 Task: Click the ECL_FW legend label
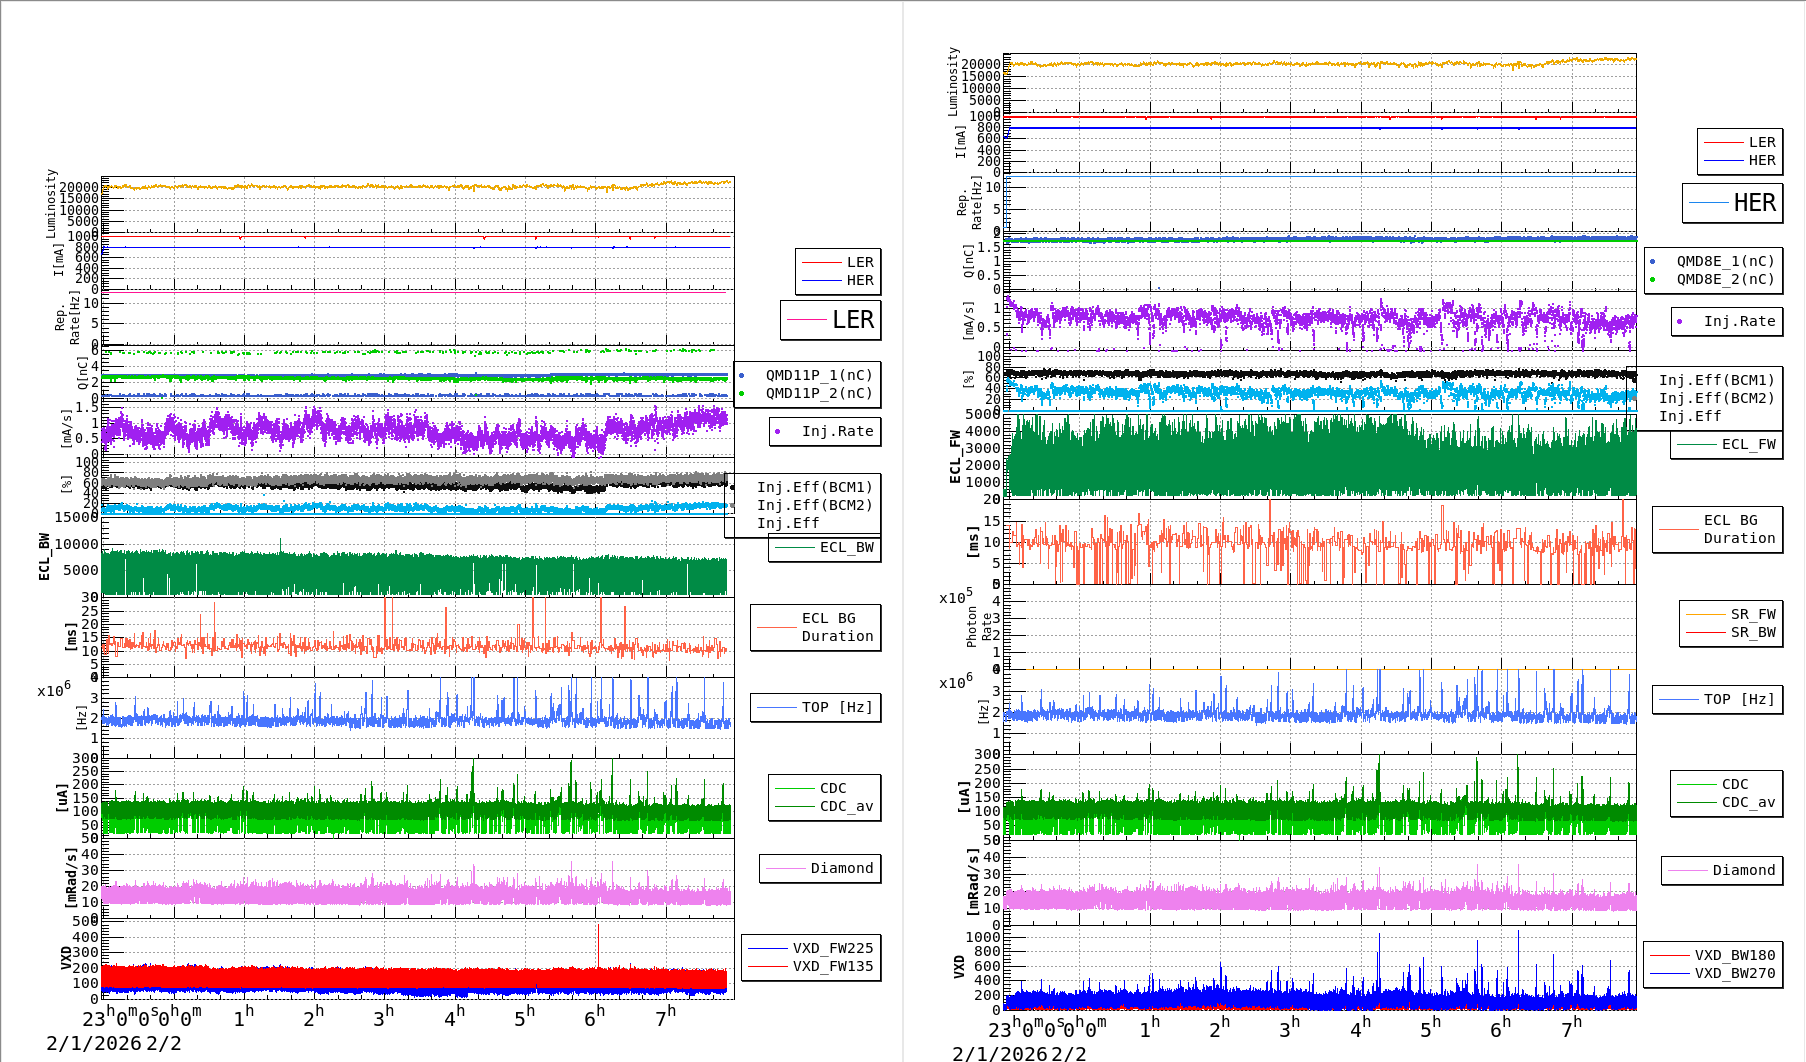coord(1748,444)
